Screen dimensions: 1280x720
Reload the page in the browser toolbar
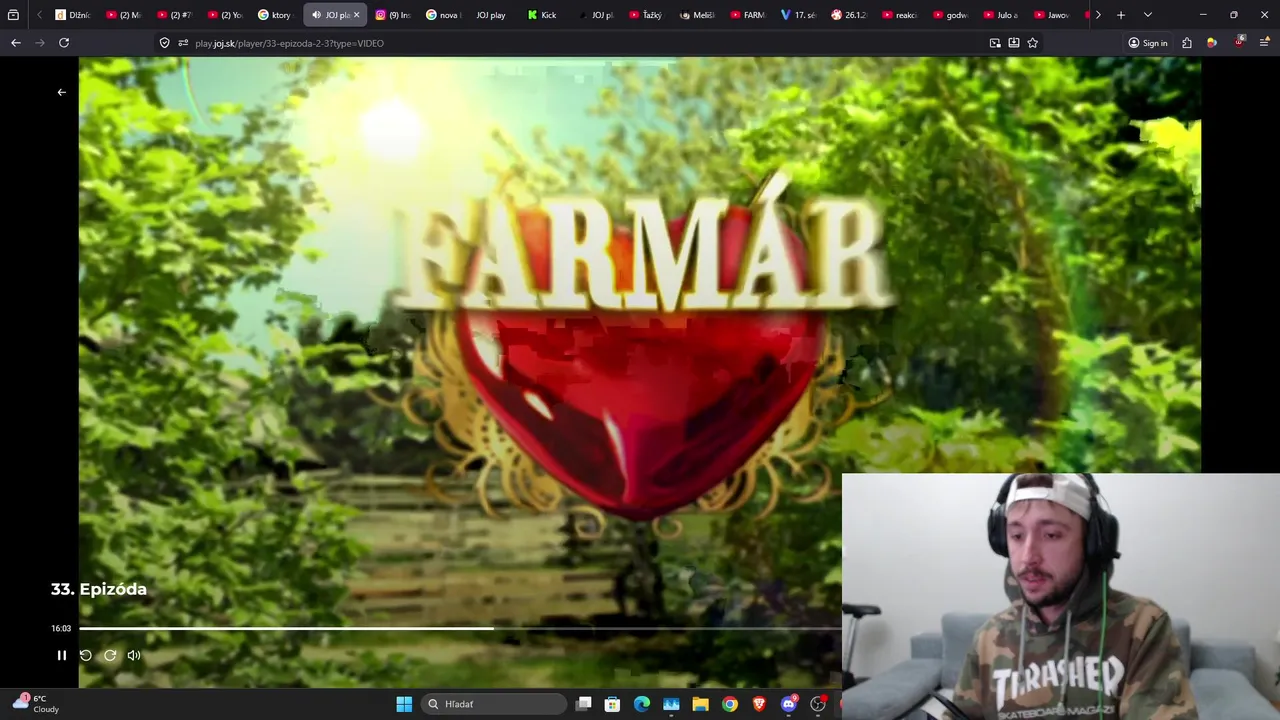tap(64, 43)
